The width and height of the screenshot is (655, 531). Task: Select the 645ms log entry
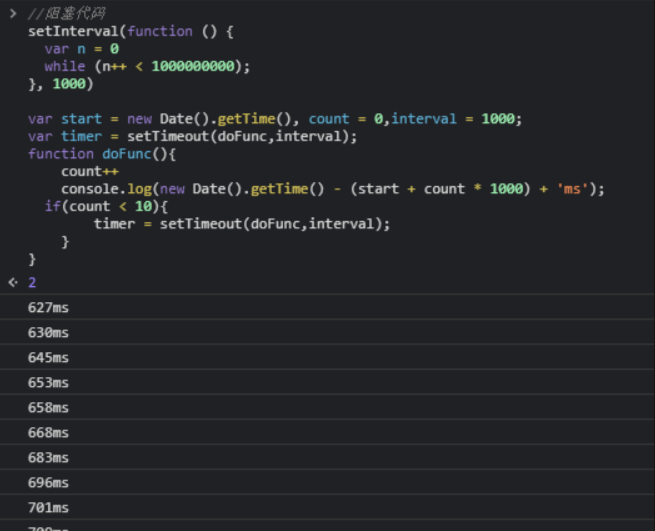coord(328,358)
